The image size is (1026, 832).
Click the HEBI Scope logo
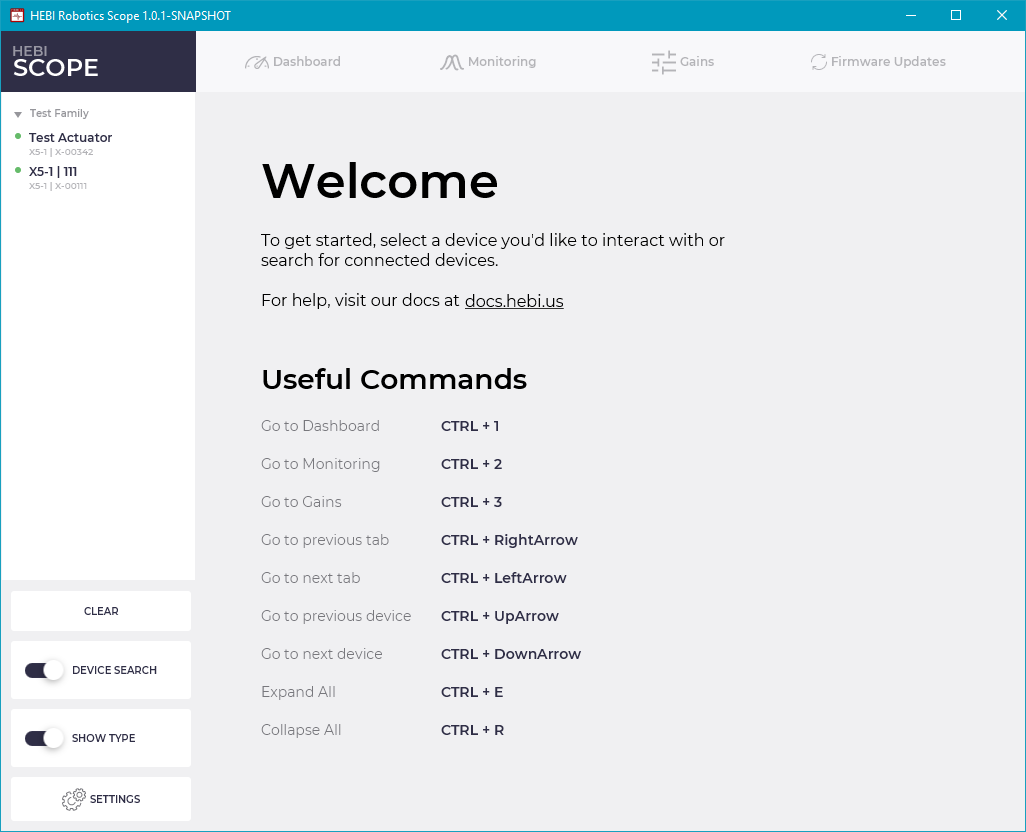tap(55, 61)
